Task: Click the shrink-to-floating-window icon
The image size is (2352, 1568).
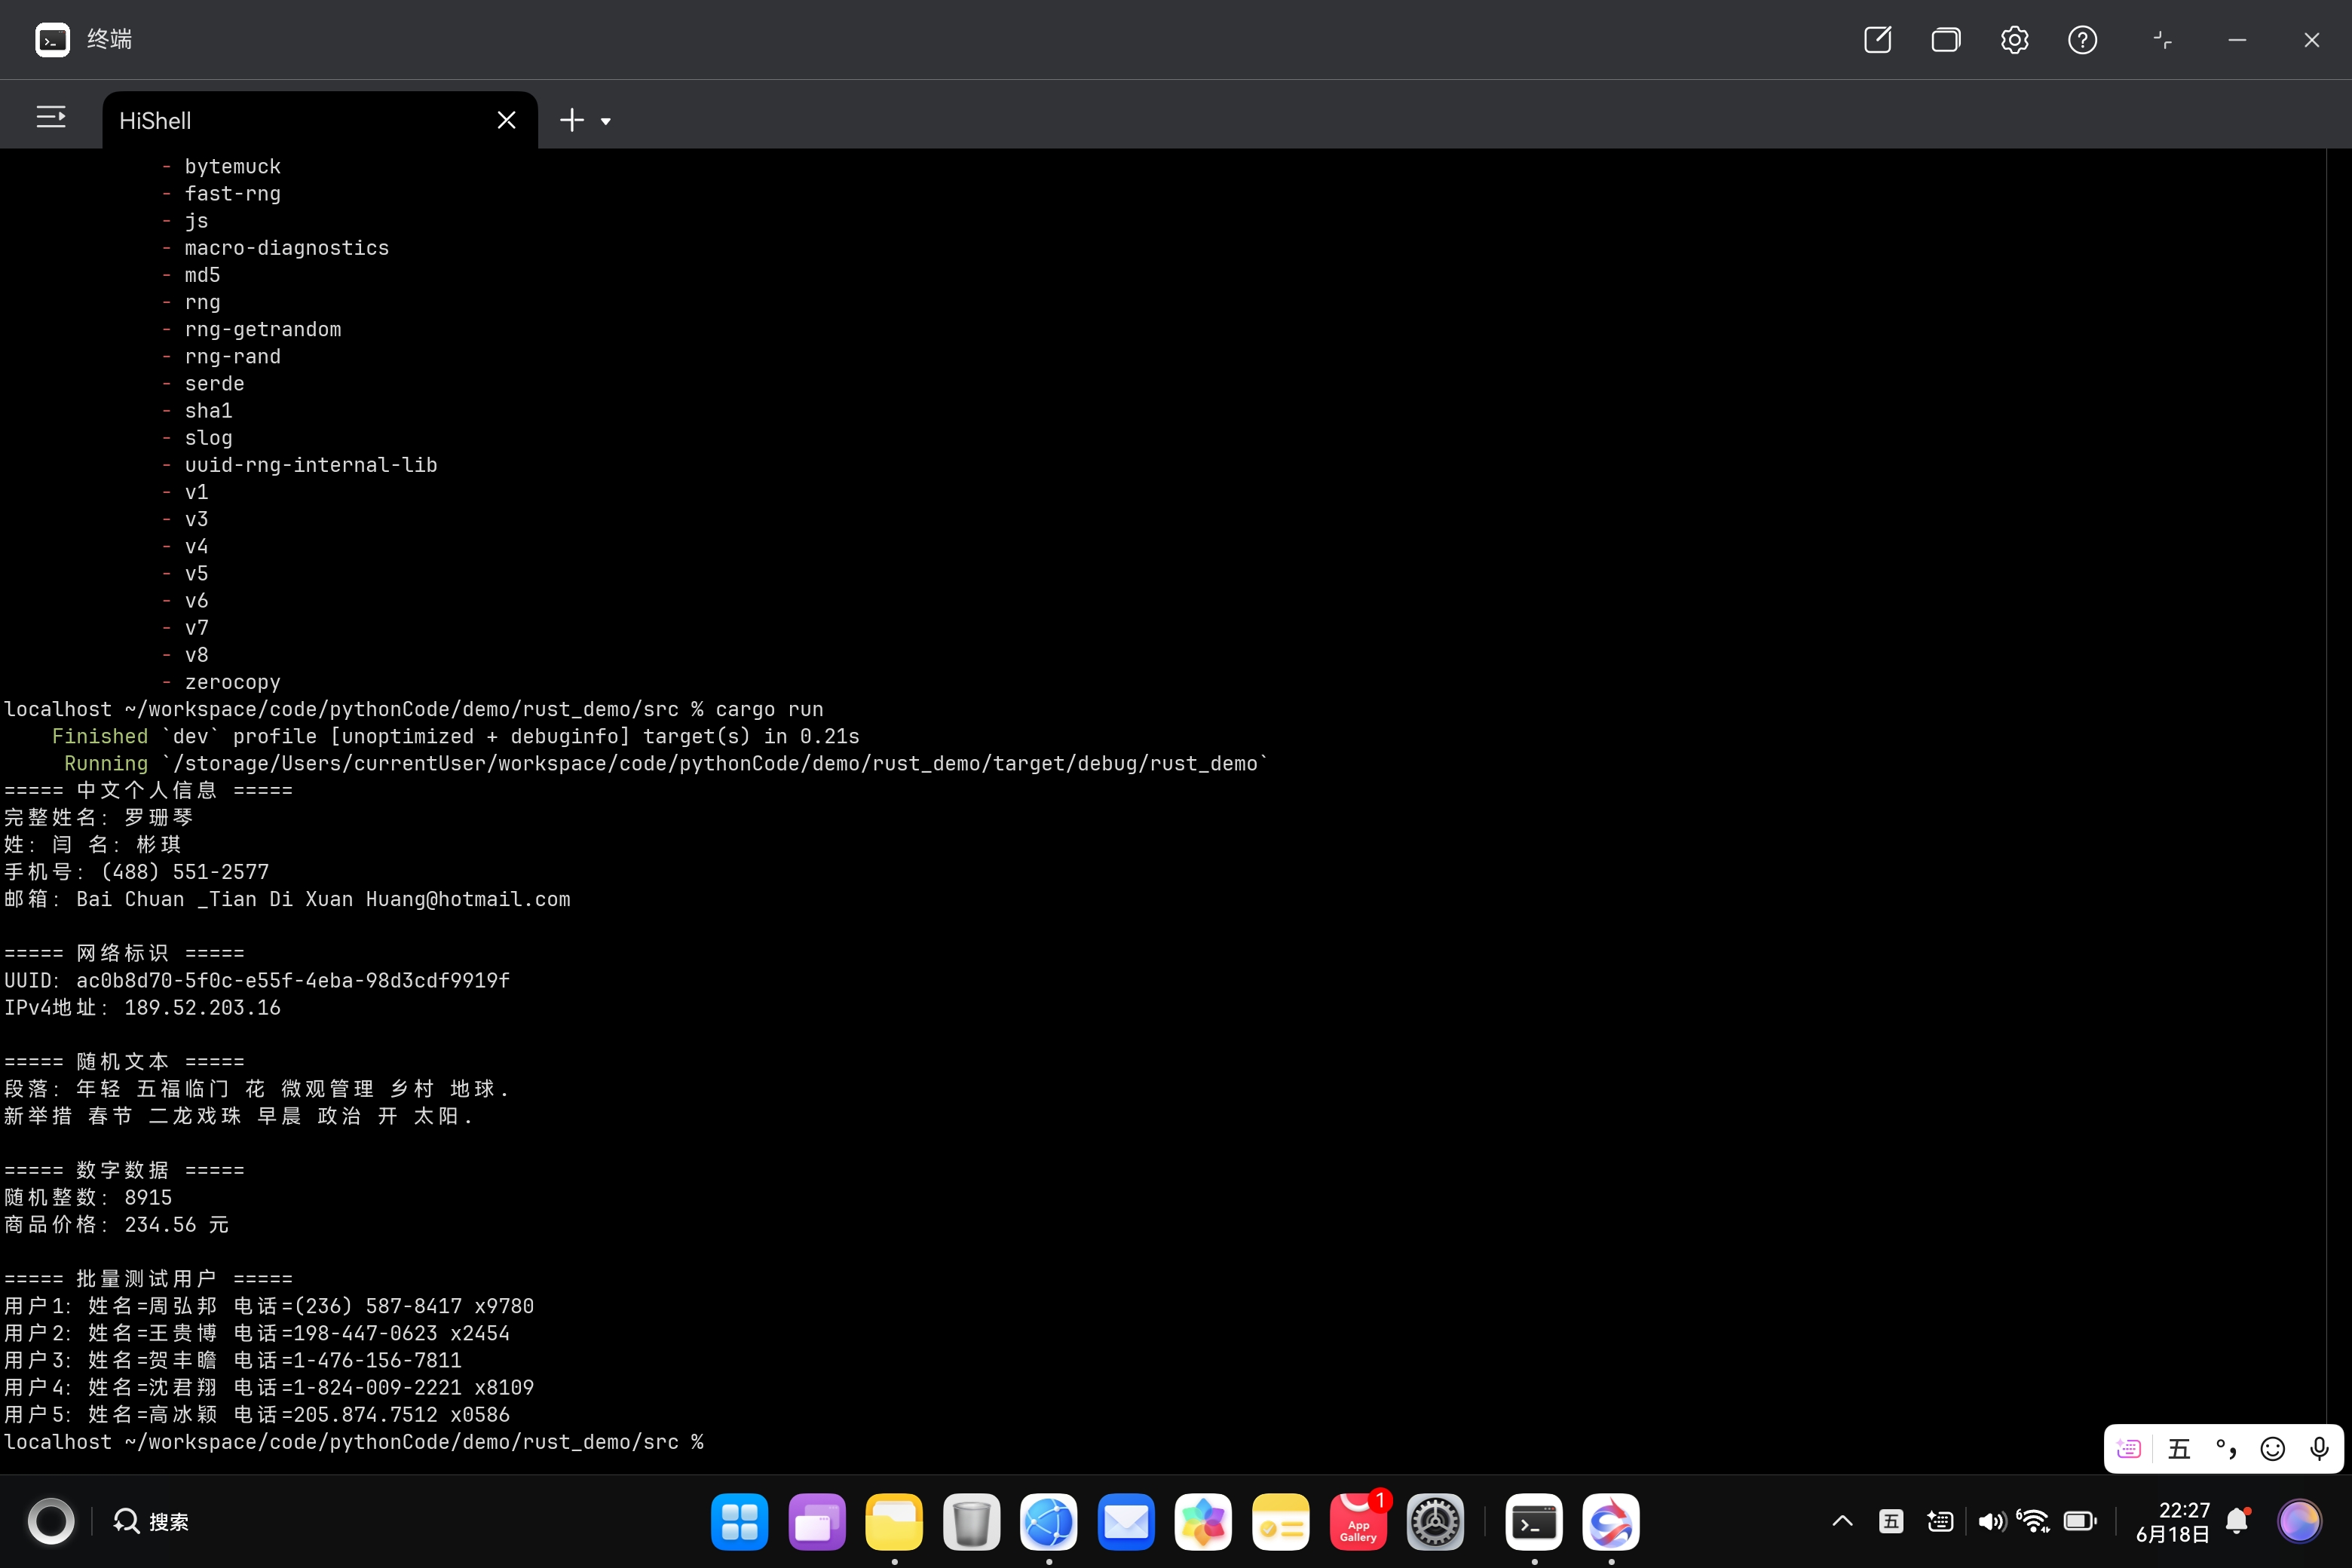Action: click(2162, 40)
